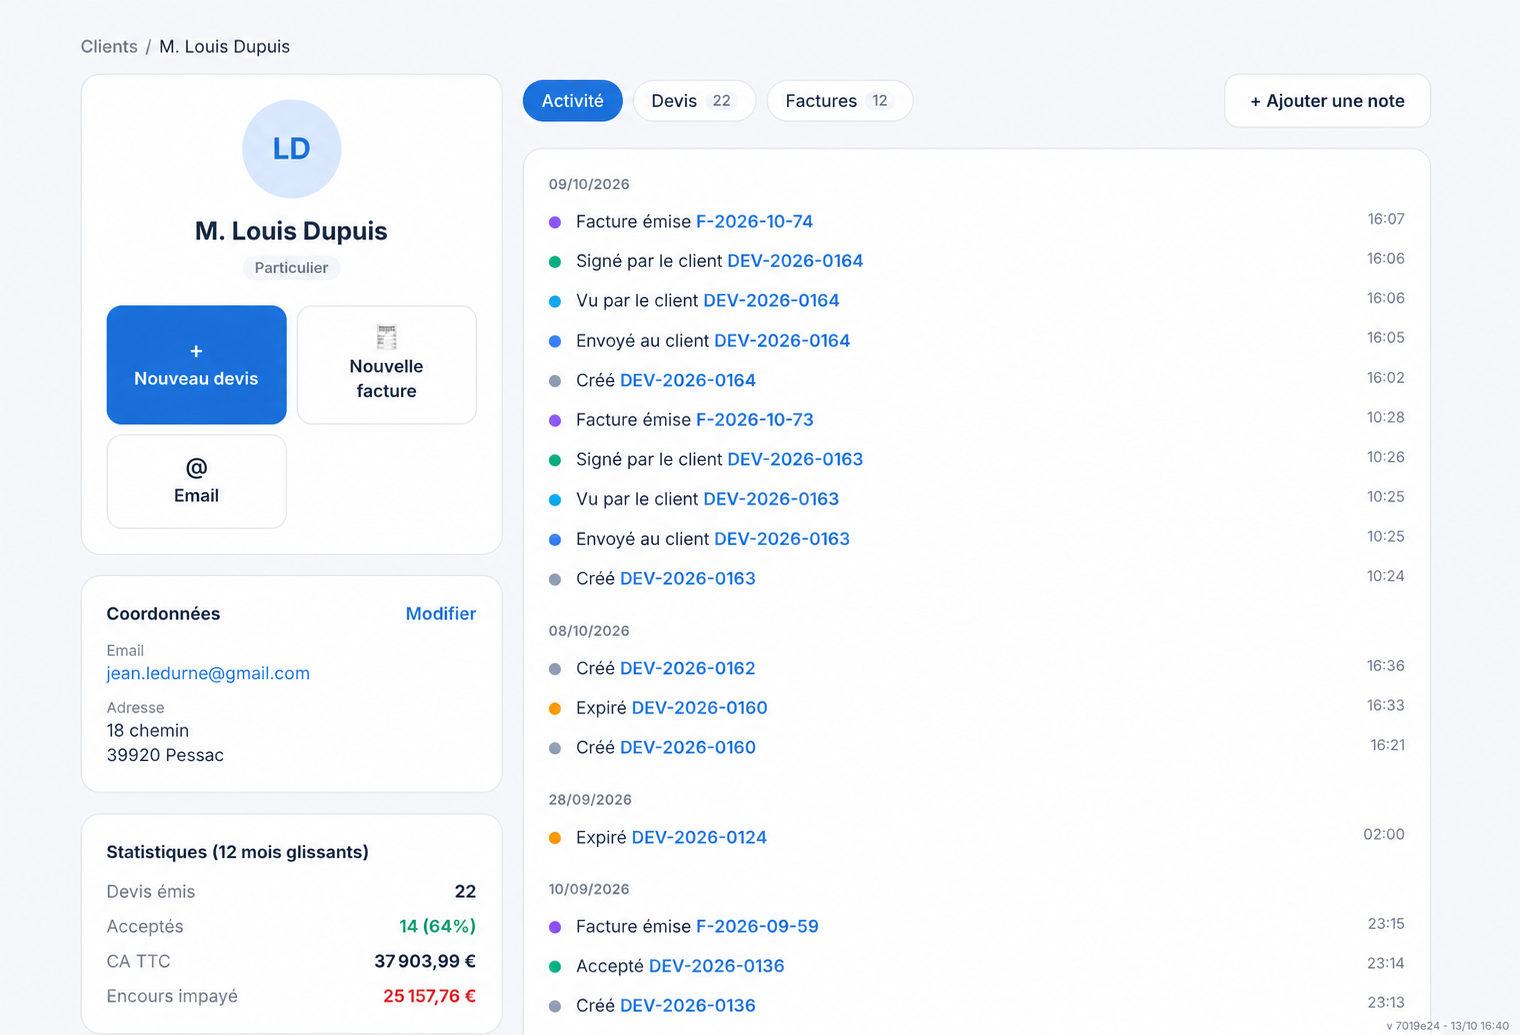Viewport: 1520px width, 1035px height.
Task: Open the created quote DEV-2026-0162
Action: point(688,668)
